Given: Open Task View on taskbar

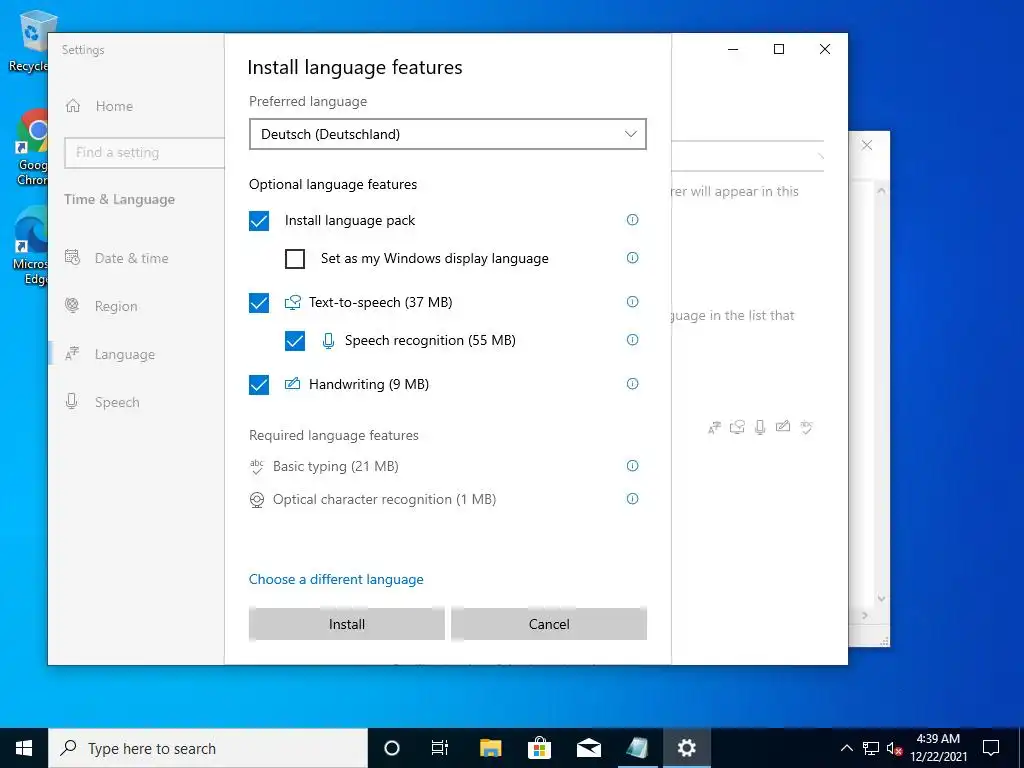Looking at the screenshot, I should [440, 748].
